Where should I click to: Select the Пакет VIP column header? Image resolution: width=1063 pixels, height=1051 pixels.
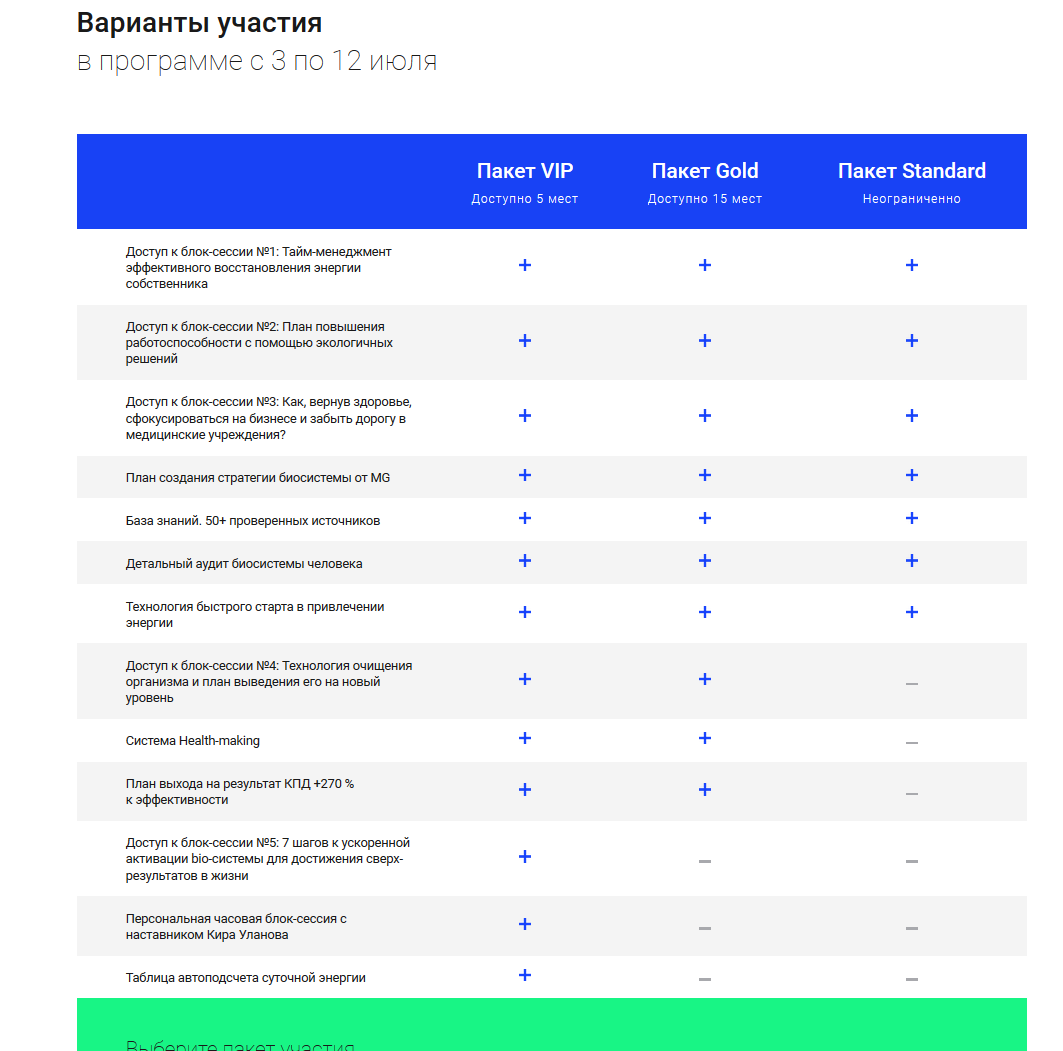coord(525,171)
